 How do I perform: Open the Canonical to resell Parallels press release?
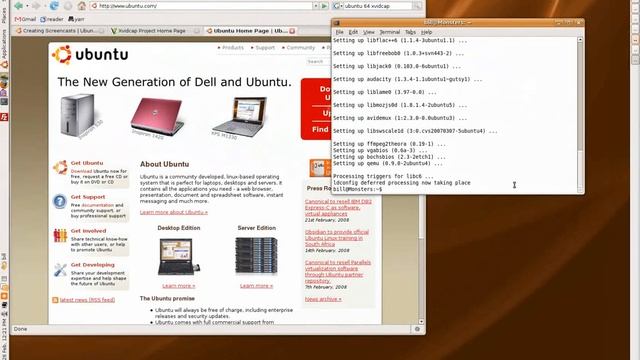point(338,271)
